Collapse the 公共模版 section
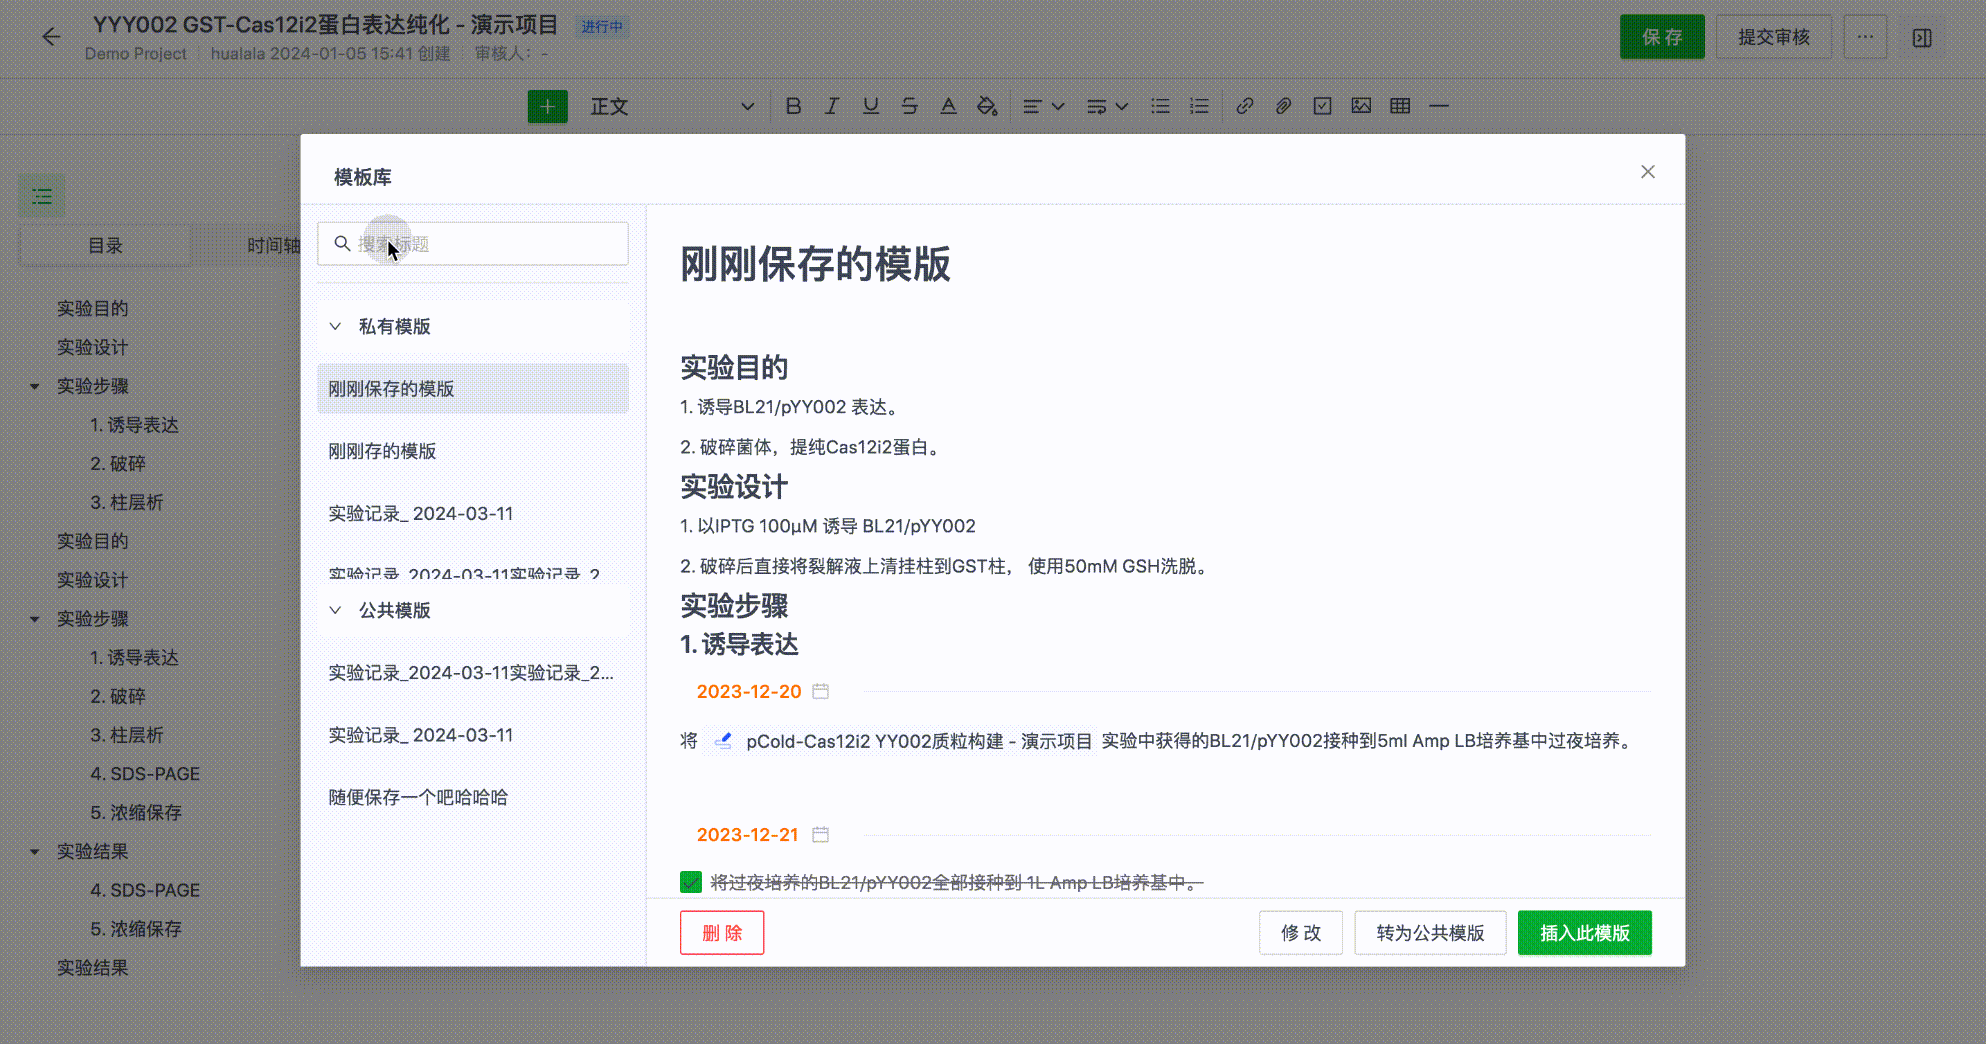This screenshot has height=1044, width=1986. pyautogui.click(x=336, y=610)
